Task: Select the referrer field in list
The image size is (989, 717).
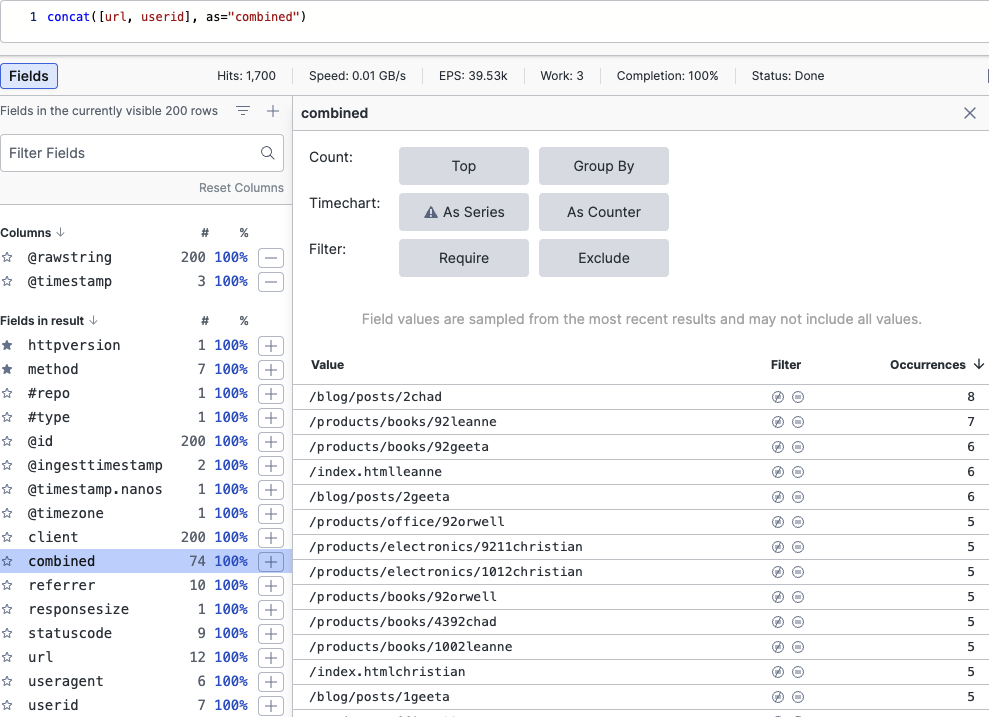Action: 62,586
